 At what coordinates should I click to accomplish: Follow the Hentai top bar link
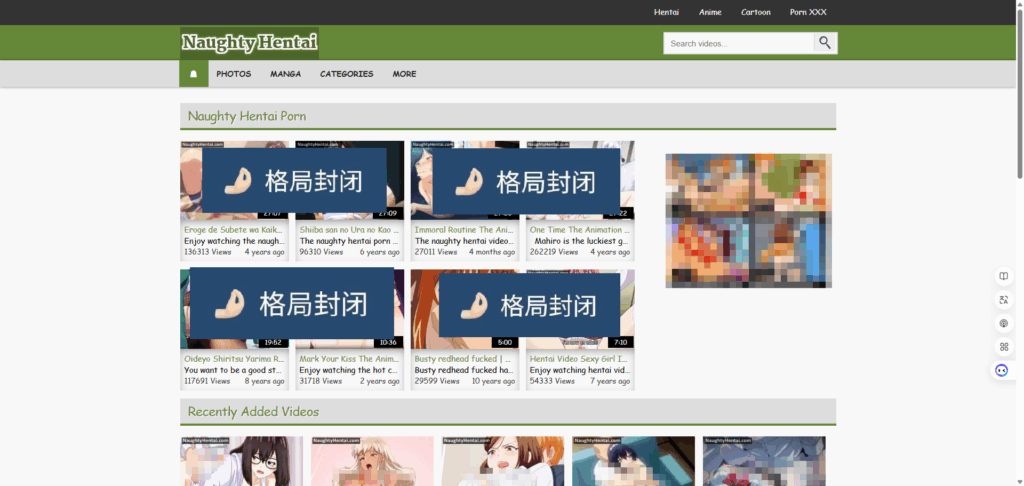(x=667, y=12)
